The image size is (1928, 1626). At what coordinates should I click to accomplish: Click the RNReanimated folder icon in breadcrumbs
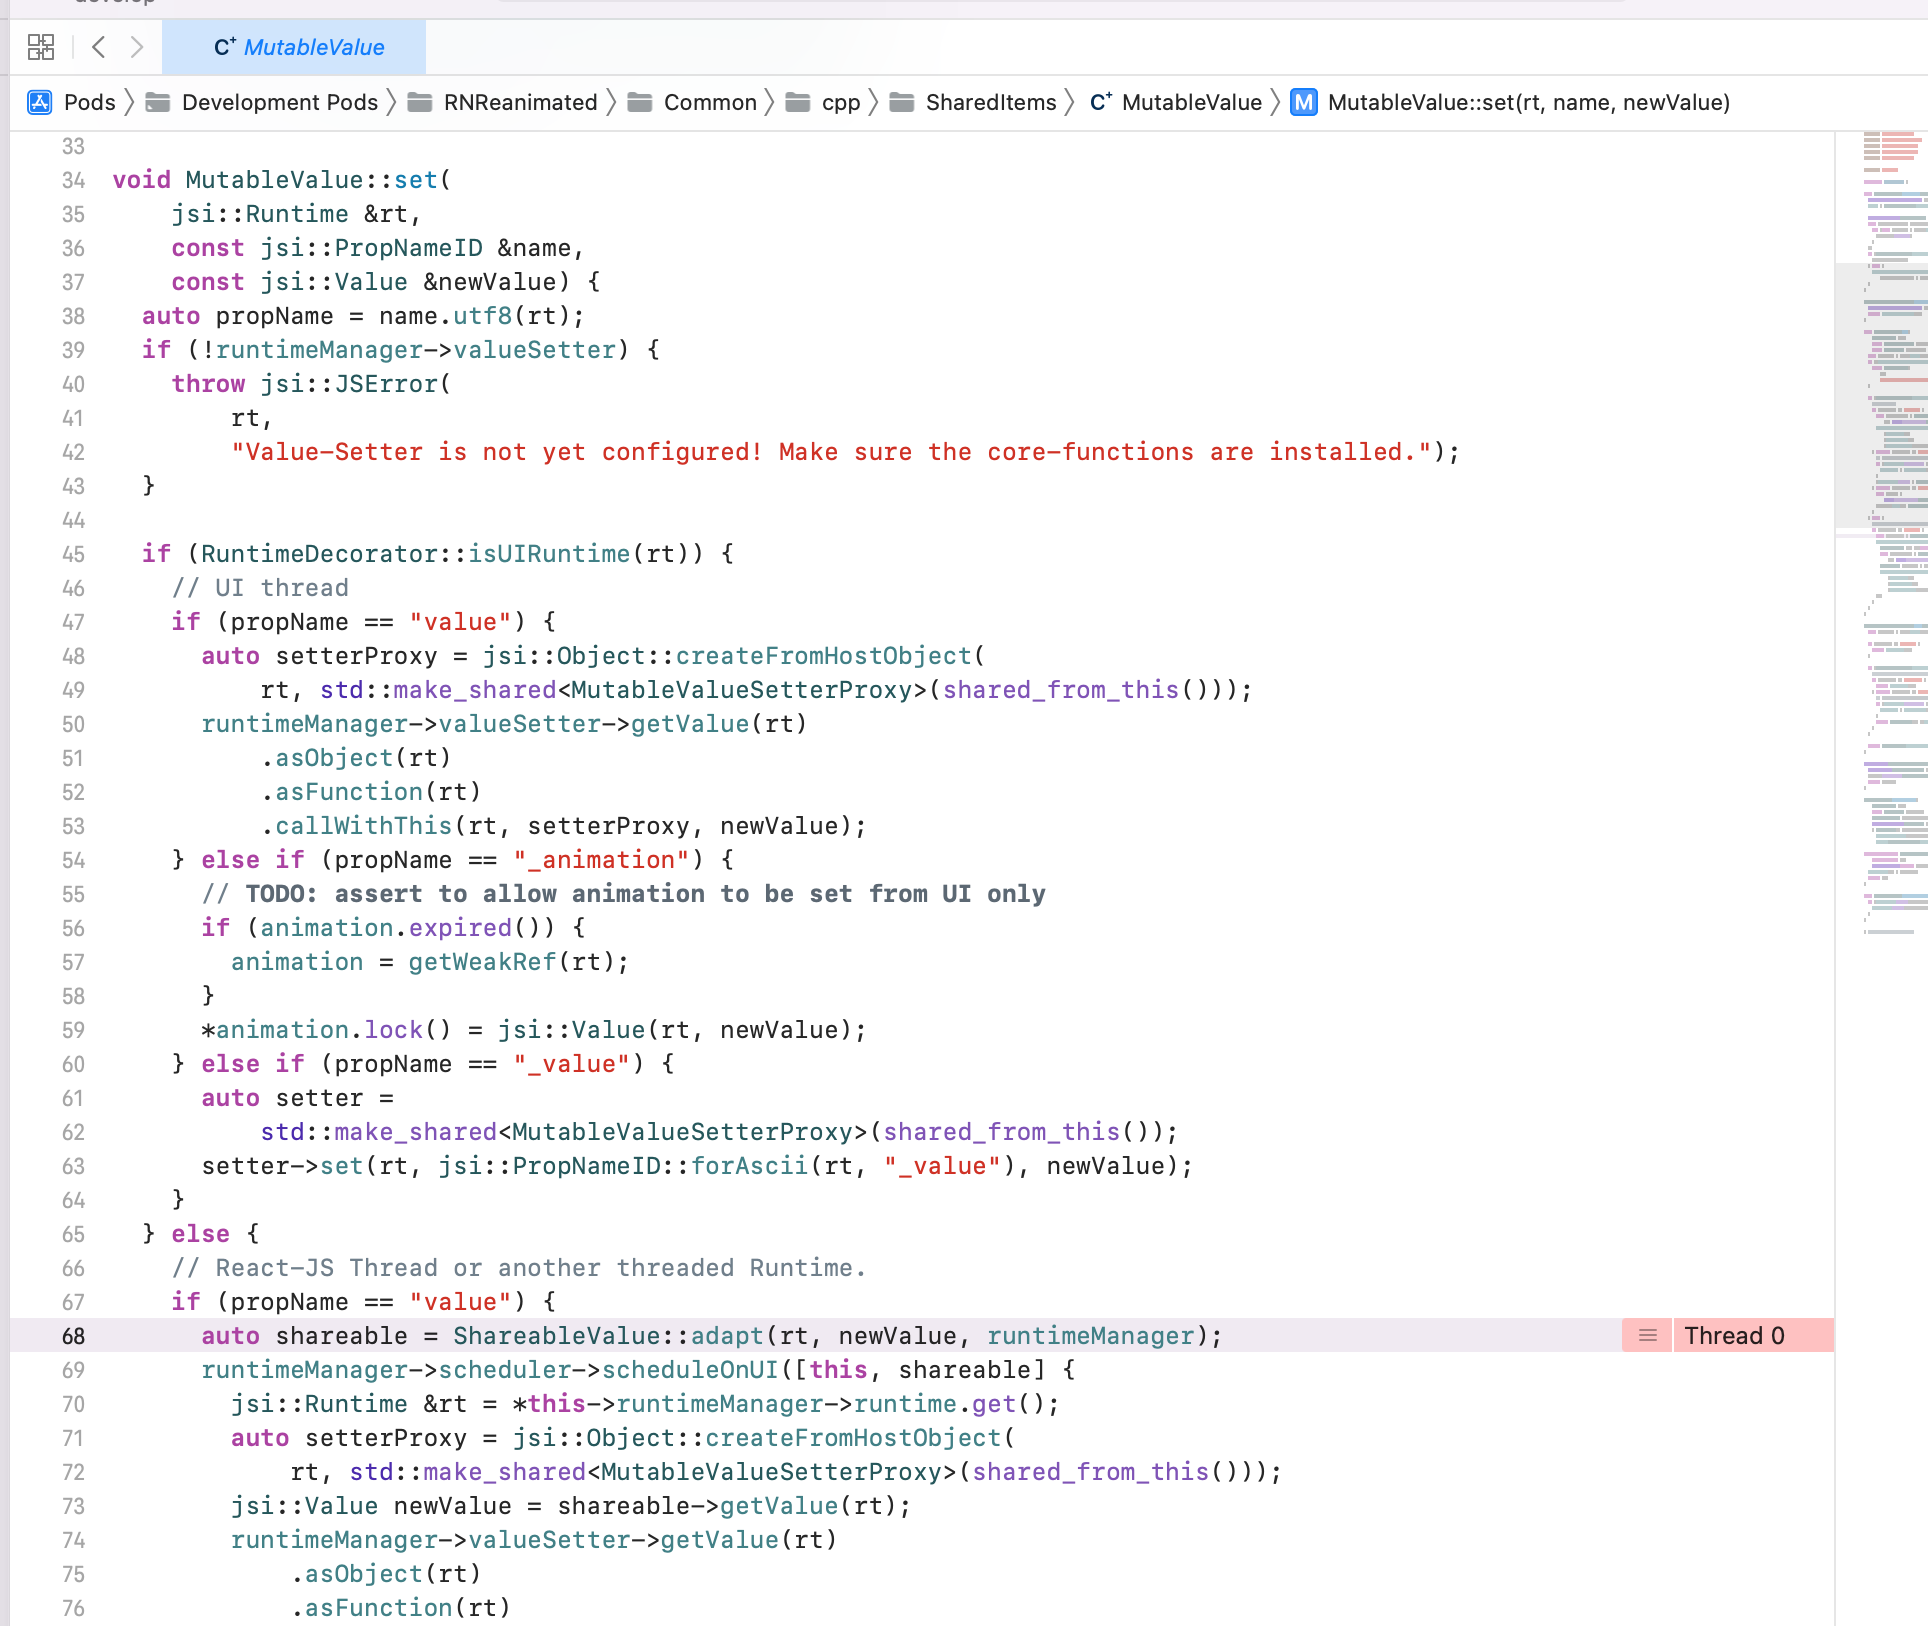coord(421,102)
